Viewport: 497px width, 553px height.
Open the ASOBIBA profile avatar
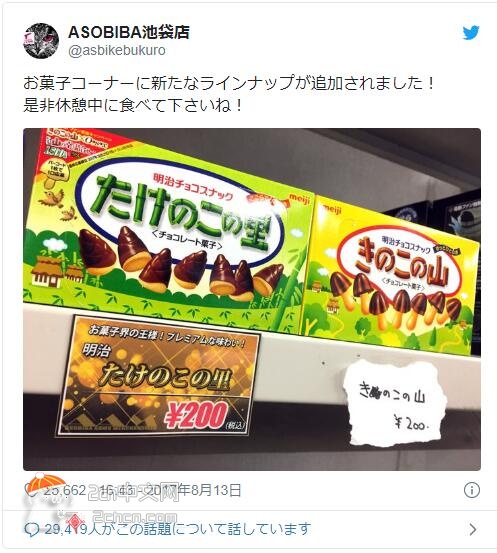pos(41,41)
